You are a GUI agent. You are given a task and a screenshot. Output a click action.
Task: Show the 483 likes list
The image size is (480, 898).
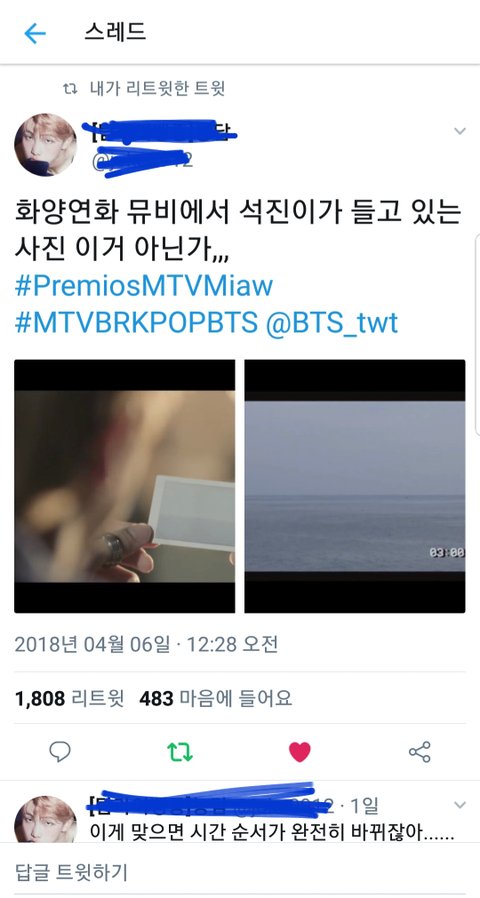tap(215, 698)
